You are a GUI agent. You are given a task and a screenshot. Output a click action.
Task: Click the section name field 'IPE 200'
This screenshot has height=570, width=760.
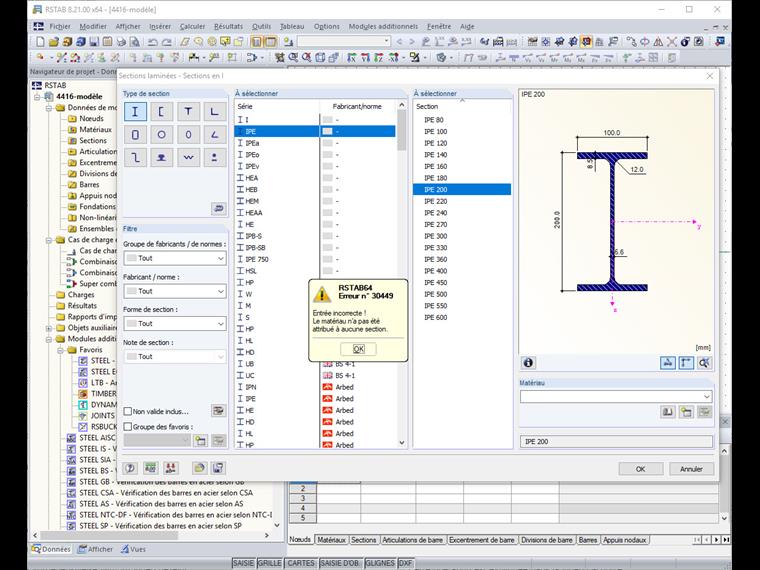pyautogui.click(x=616, y=442)
